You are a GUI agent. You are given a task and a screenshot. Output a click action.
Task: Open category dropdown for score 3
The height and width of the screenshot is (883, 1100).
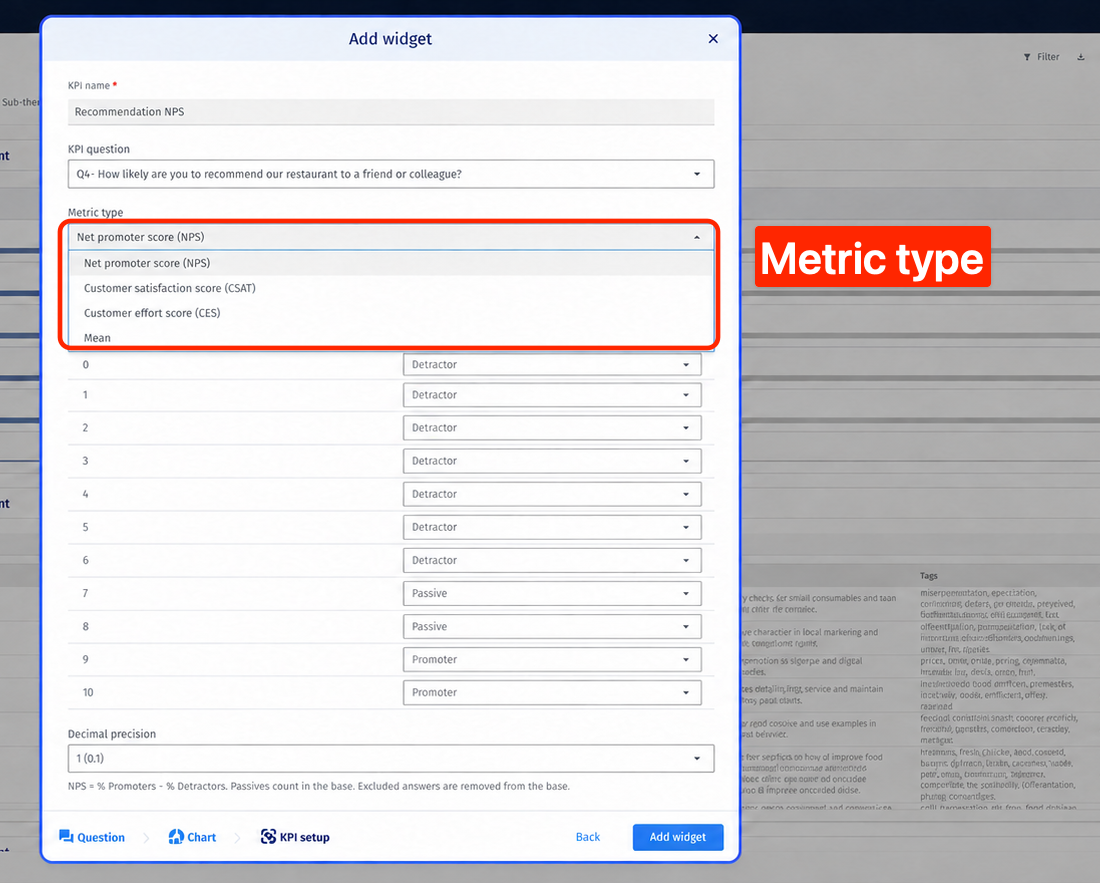552,461
